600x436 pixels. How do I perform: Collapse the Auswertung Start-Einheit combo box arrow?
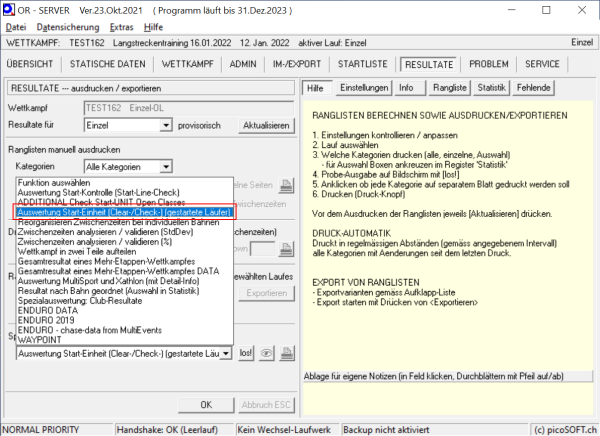(228, 353)
